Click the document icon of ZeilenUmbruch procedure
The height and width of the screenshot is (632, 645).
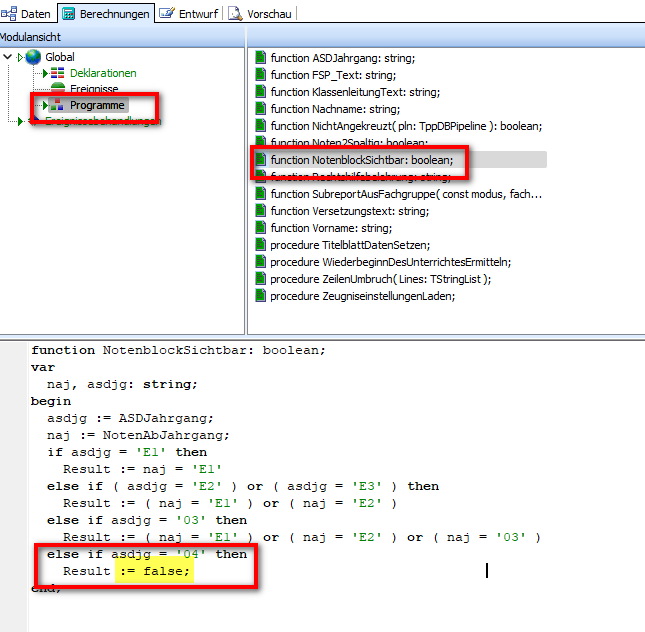(260, 279)
